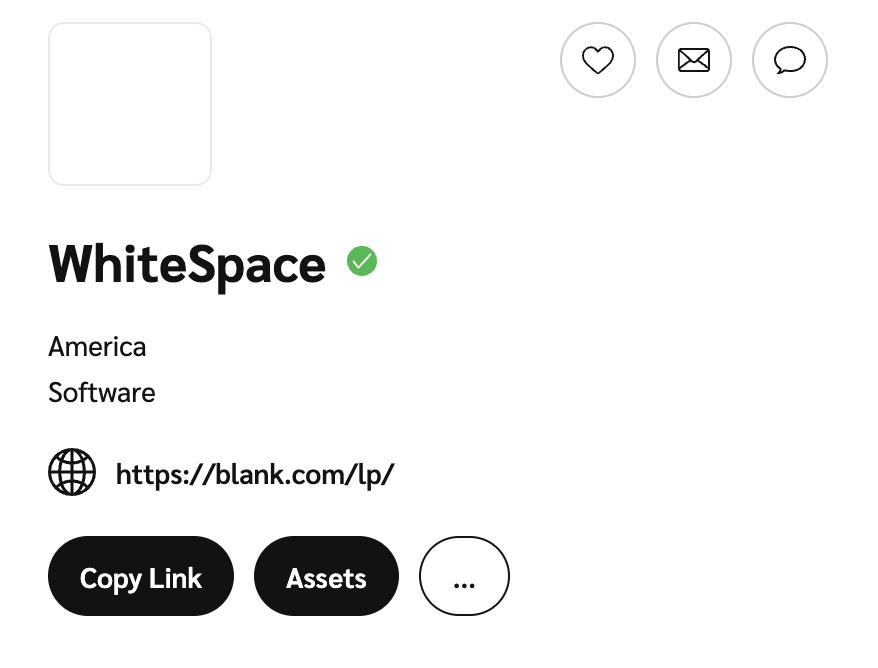View WhiteSpace brand assets
The image size is (878, 668).
click(x=326, y=577)
